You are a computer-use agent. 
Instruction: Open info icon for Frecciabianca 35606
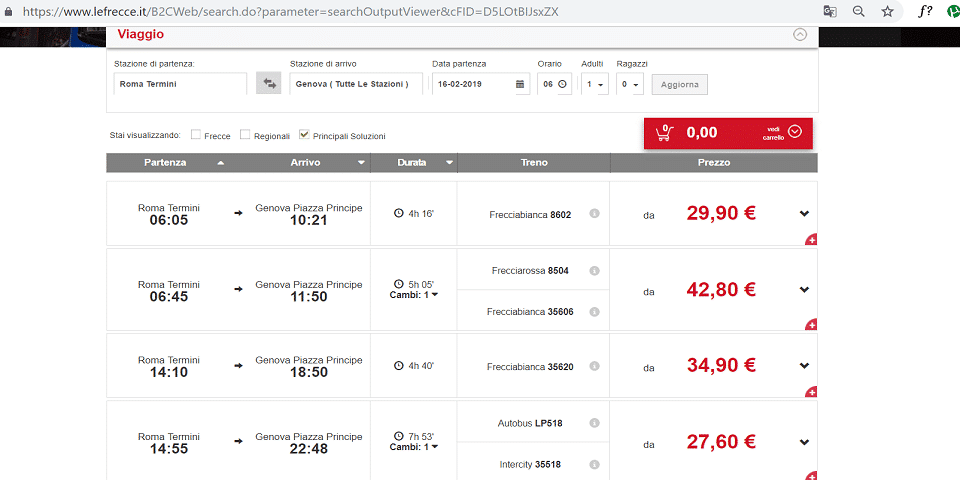[594, 312]
